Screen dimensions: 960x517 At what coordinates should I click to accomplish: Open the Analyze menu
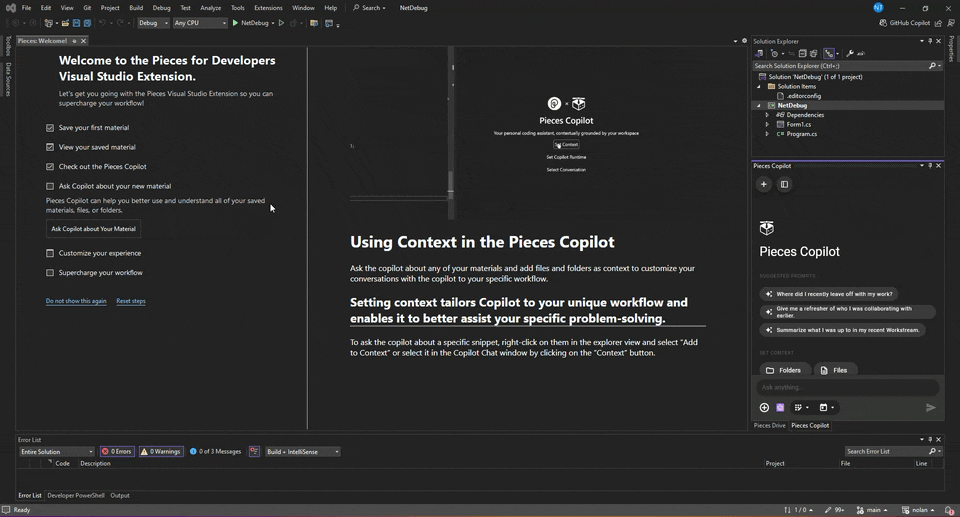(x=211, y=8)
